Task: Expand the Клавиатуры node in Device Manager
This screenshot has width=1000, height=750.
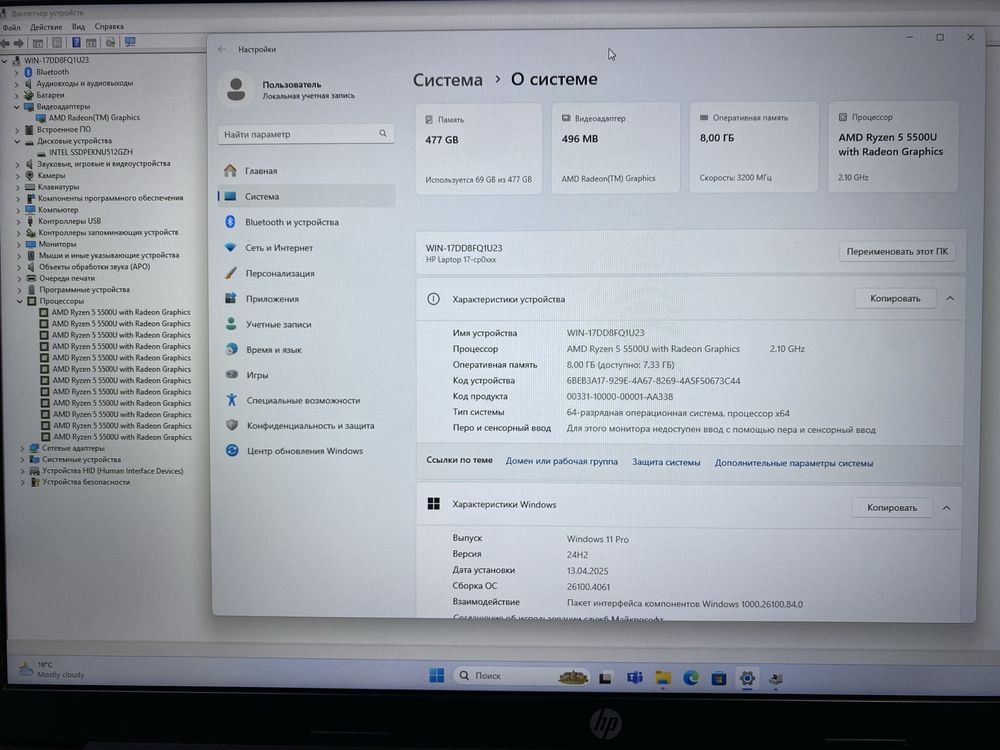Action: 18,188
